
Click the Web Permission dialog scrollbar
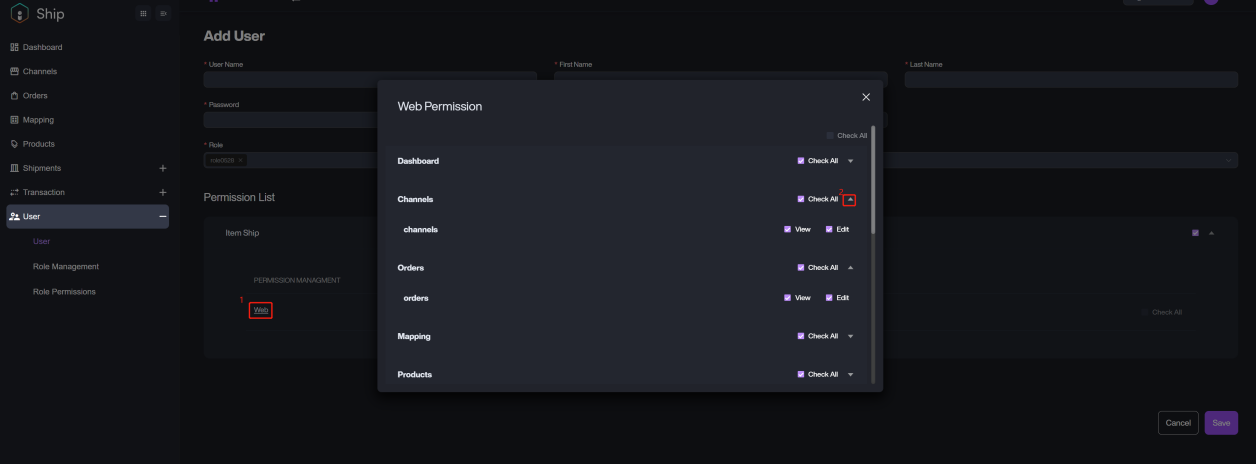(873, 180)
